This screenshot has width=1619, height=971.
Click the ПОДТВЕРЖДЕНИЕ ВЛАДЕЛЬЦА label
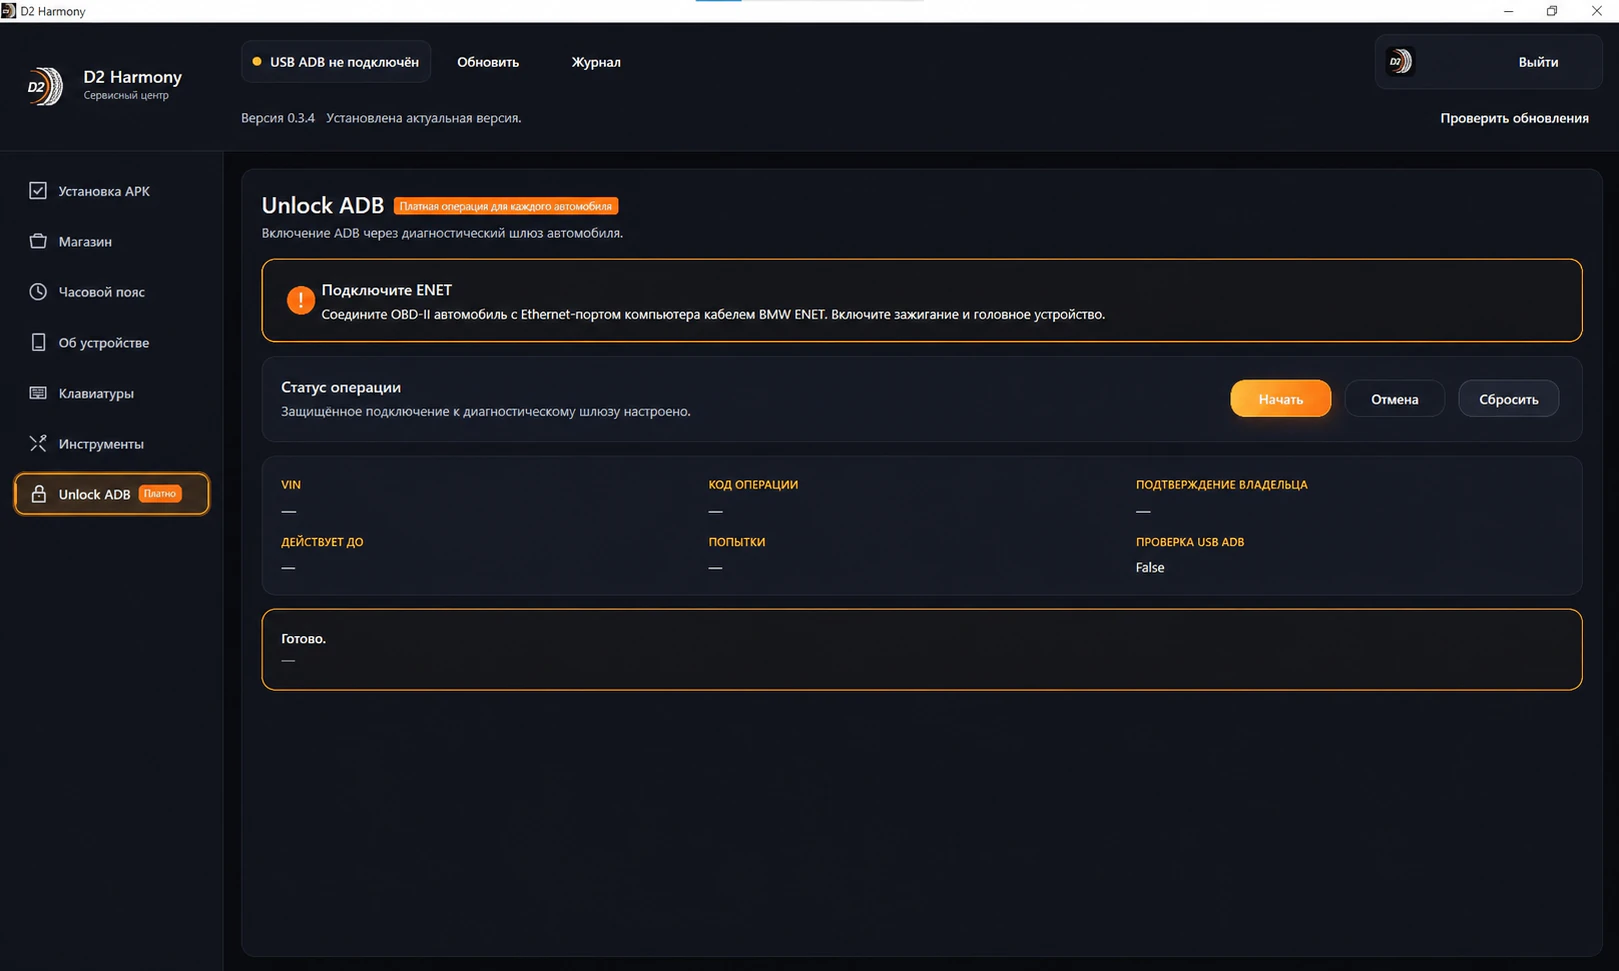1221,484
